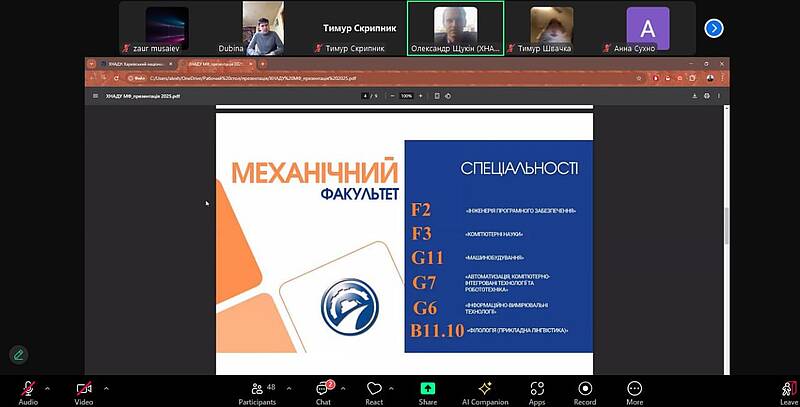Select Тимур Швачка participant thumbnail

(551, 29)
